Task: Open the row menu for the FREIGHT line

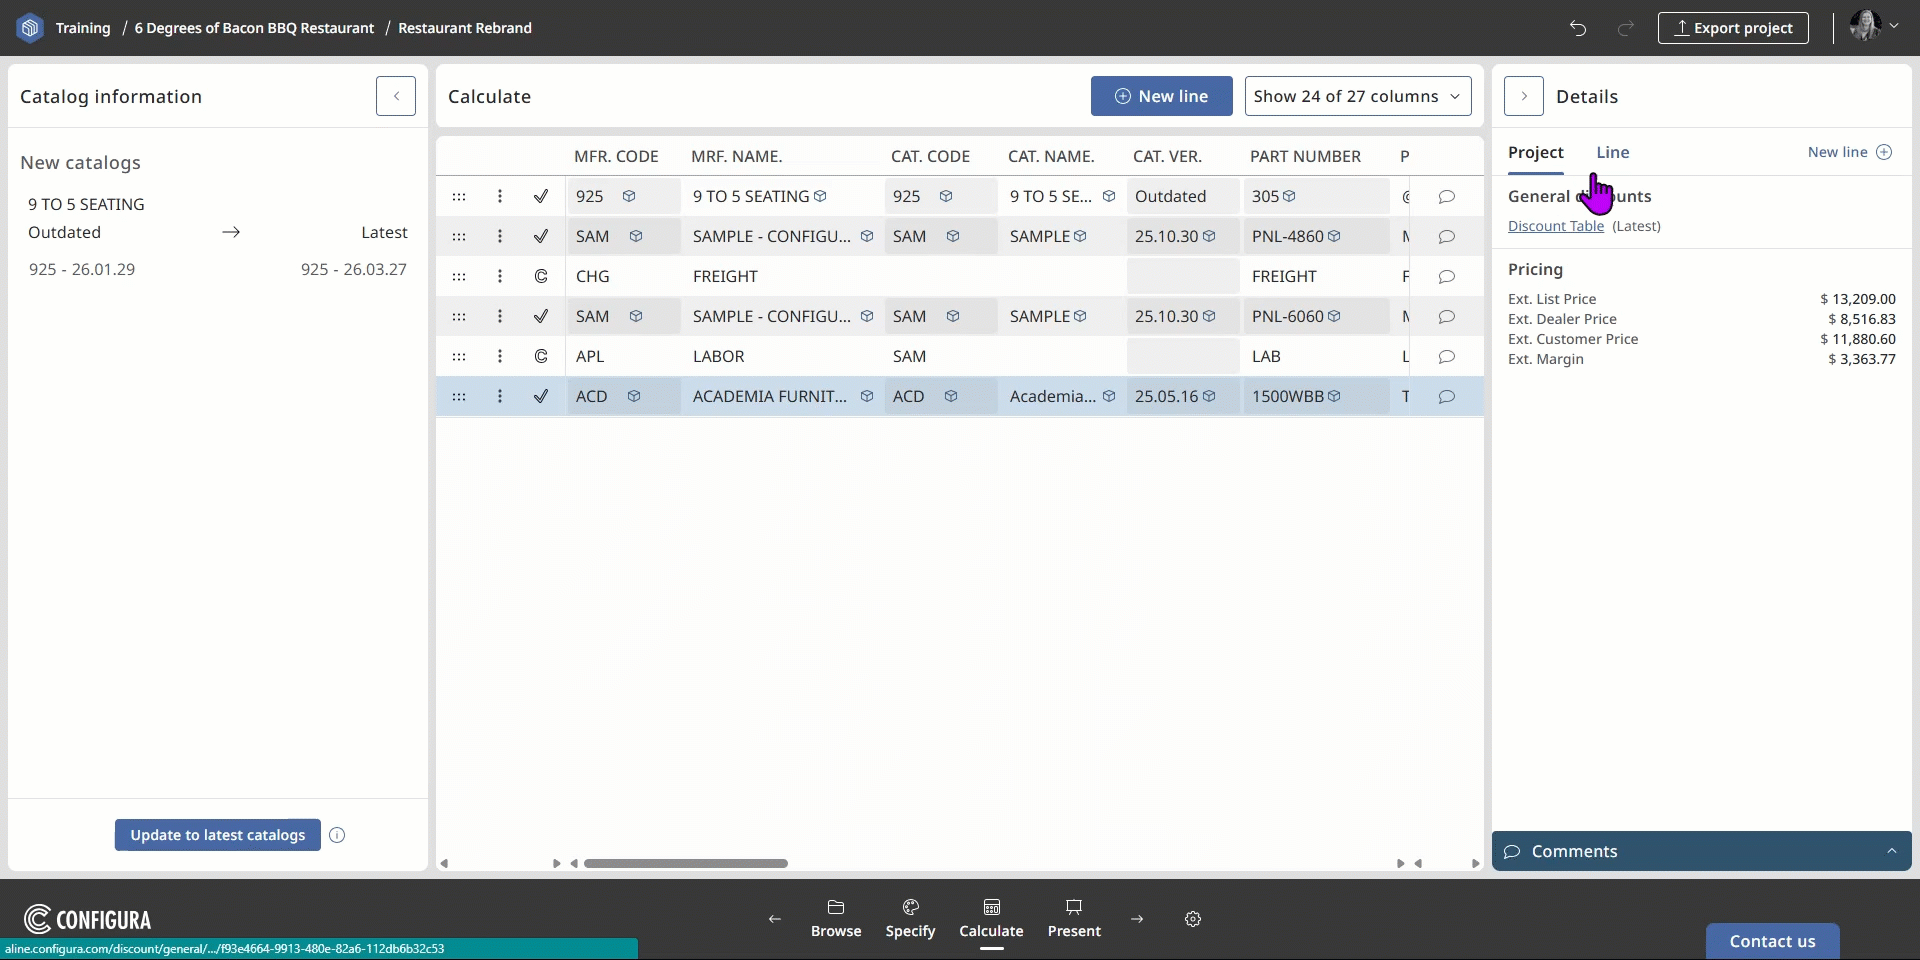Action: point(500,276)
